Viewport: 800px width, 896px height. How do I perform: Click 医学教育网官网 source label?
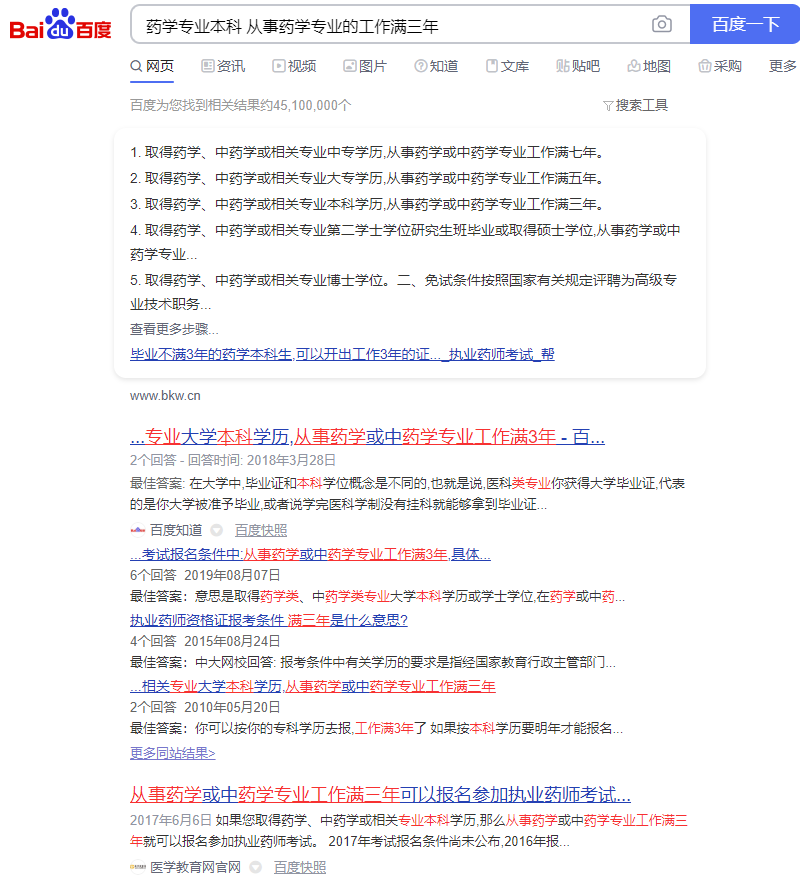coord(195,867)
